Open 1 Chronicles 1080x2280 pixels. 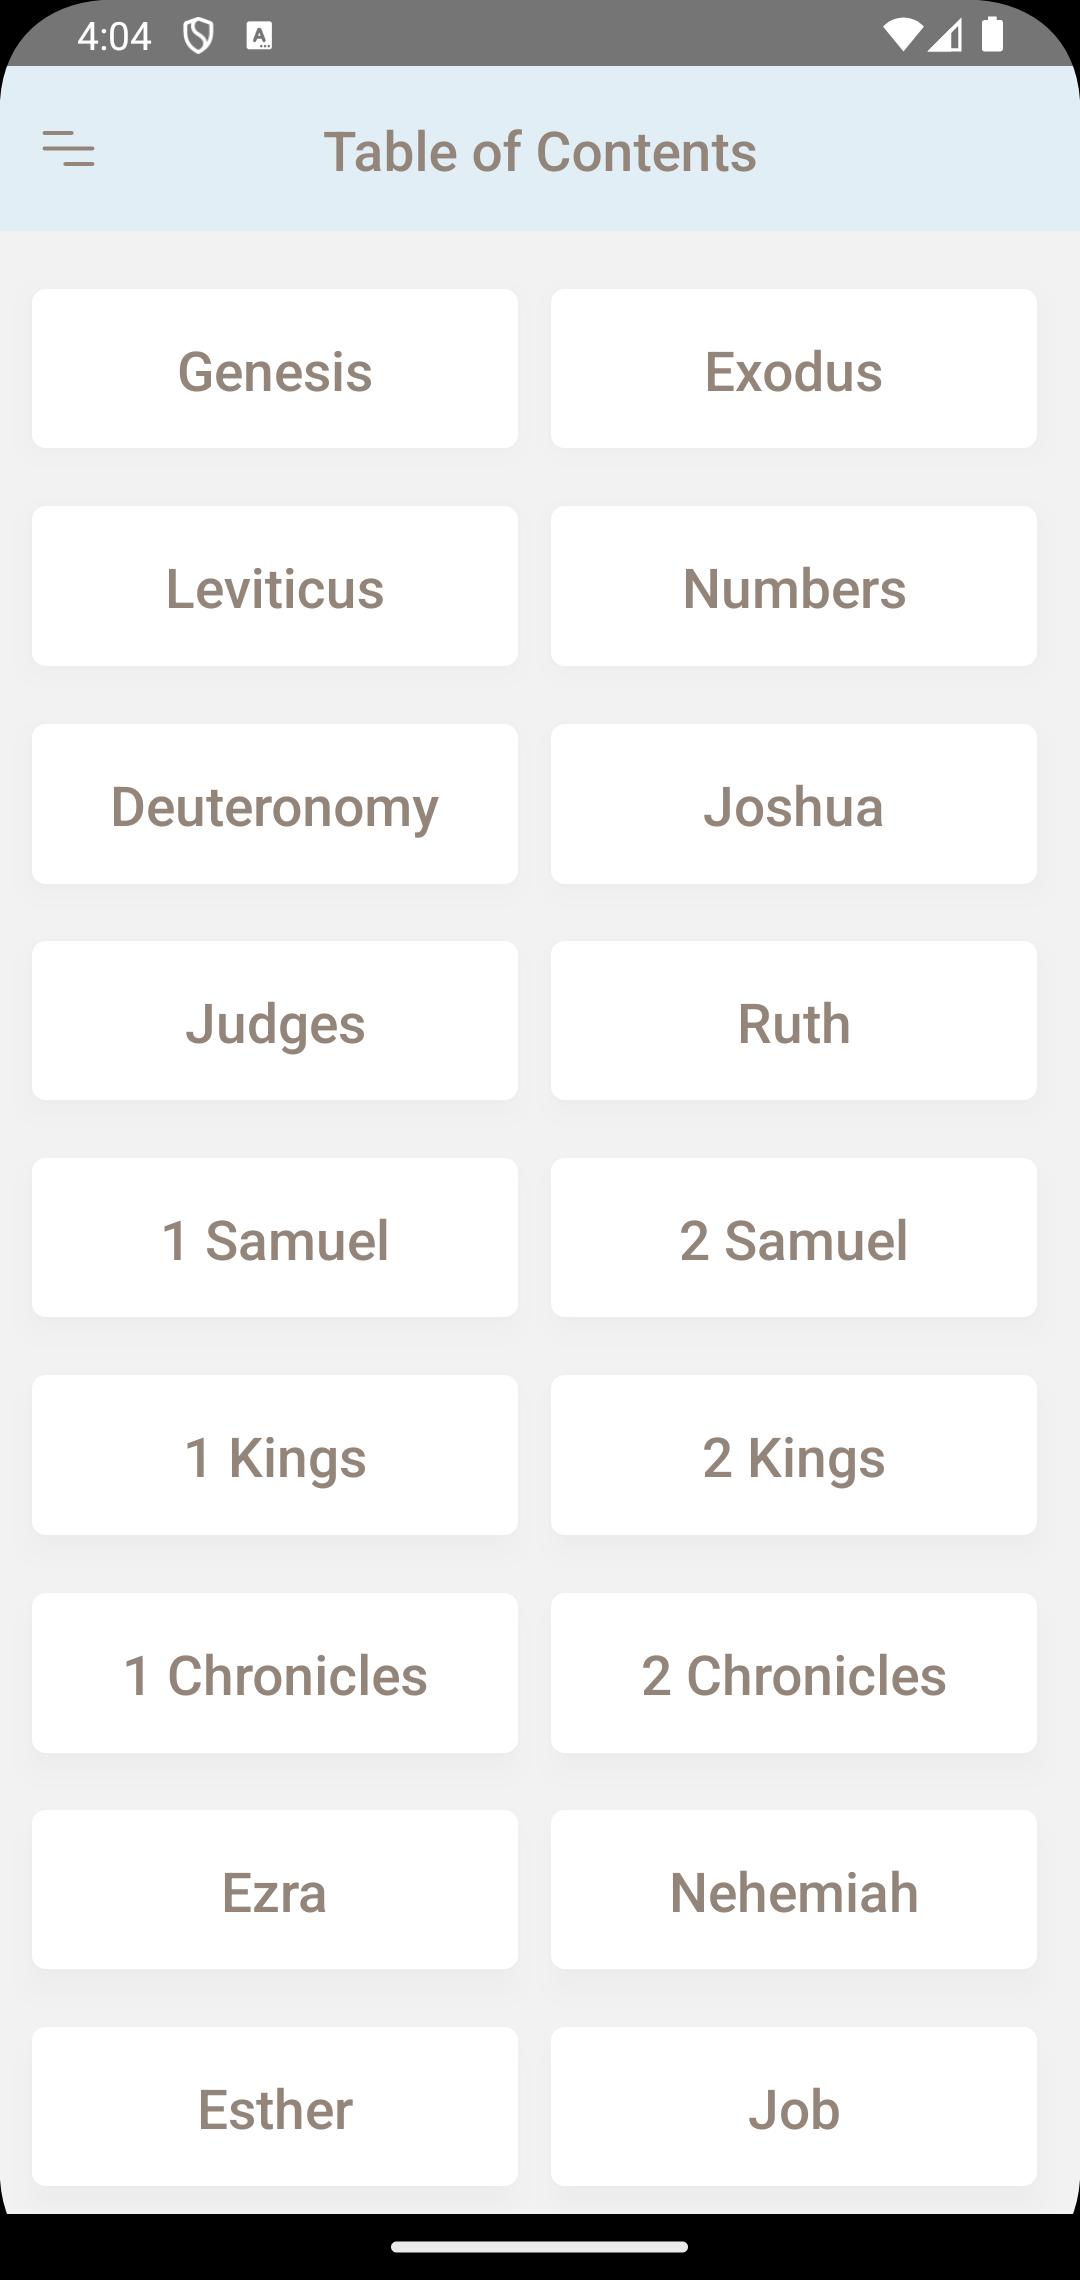[275, 1674]
